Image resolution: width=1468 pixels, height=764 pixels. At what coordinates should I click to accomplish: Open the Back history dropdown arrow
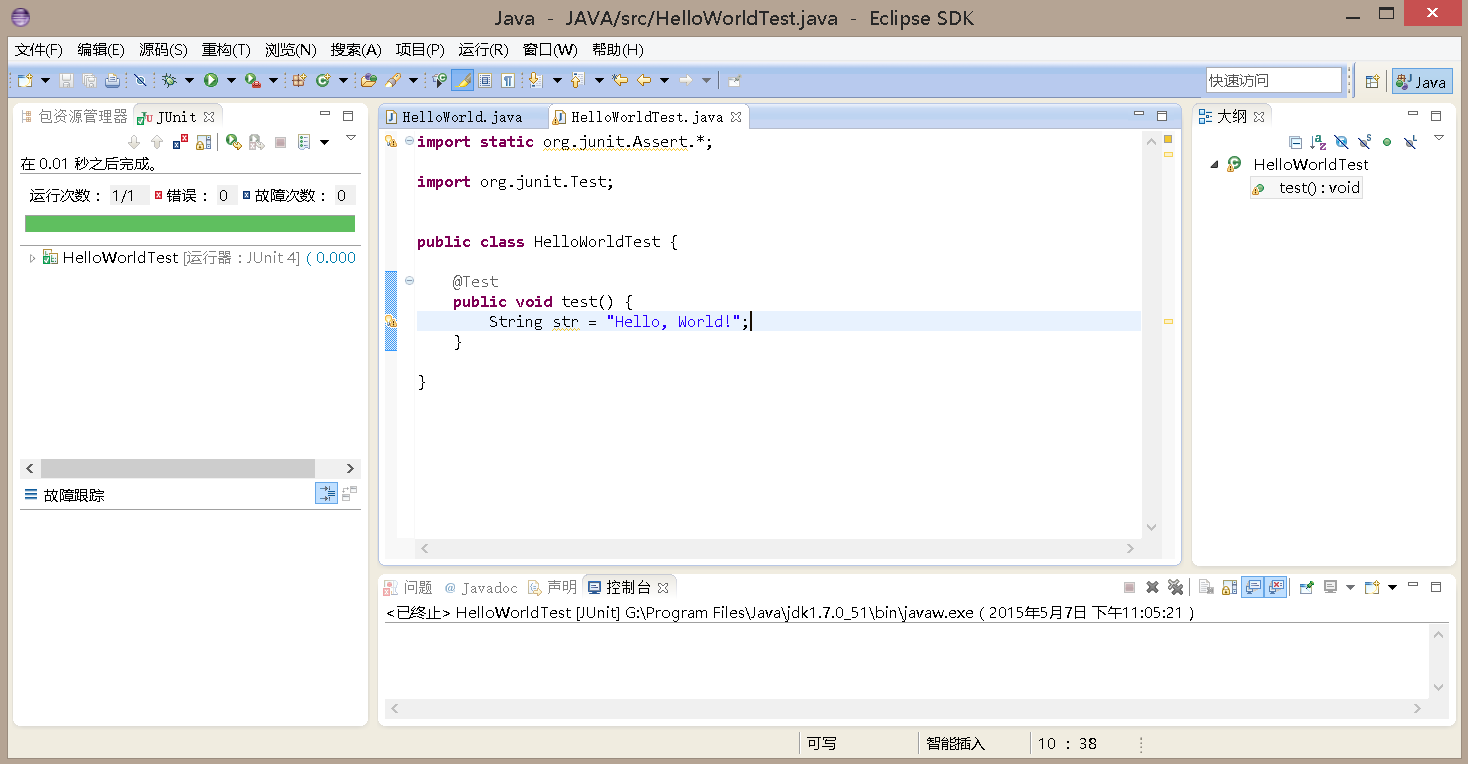[663, 80]
